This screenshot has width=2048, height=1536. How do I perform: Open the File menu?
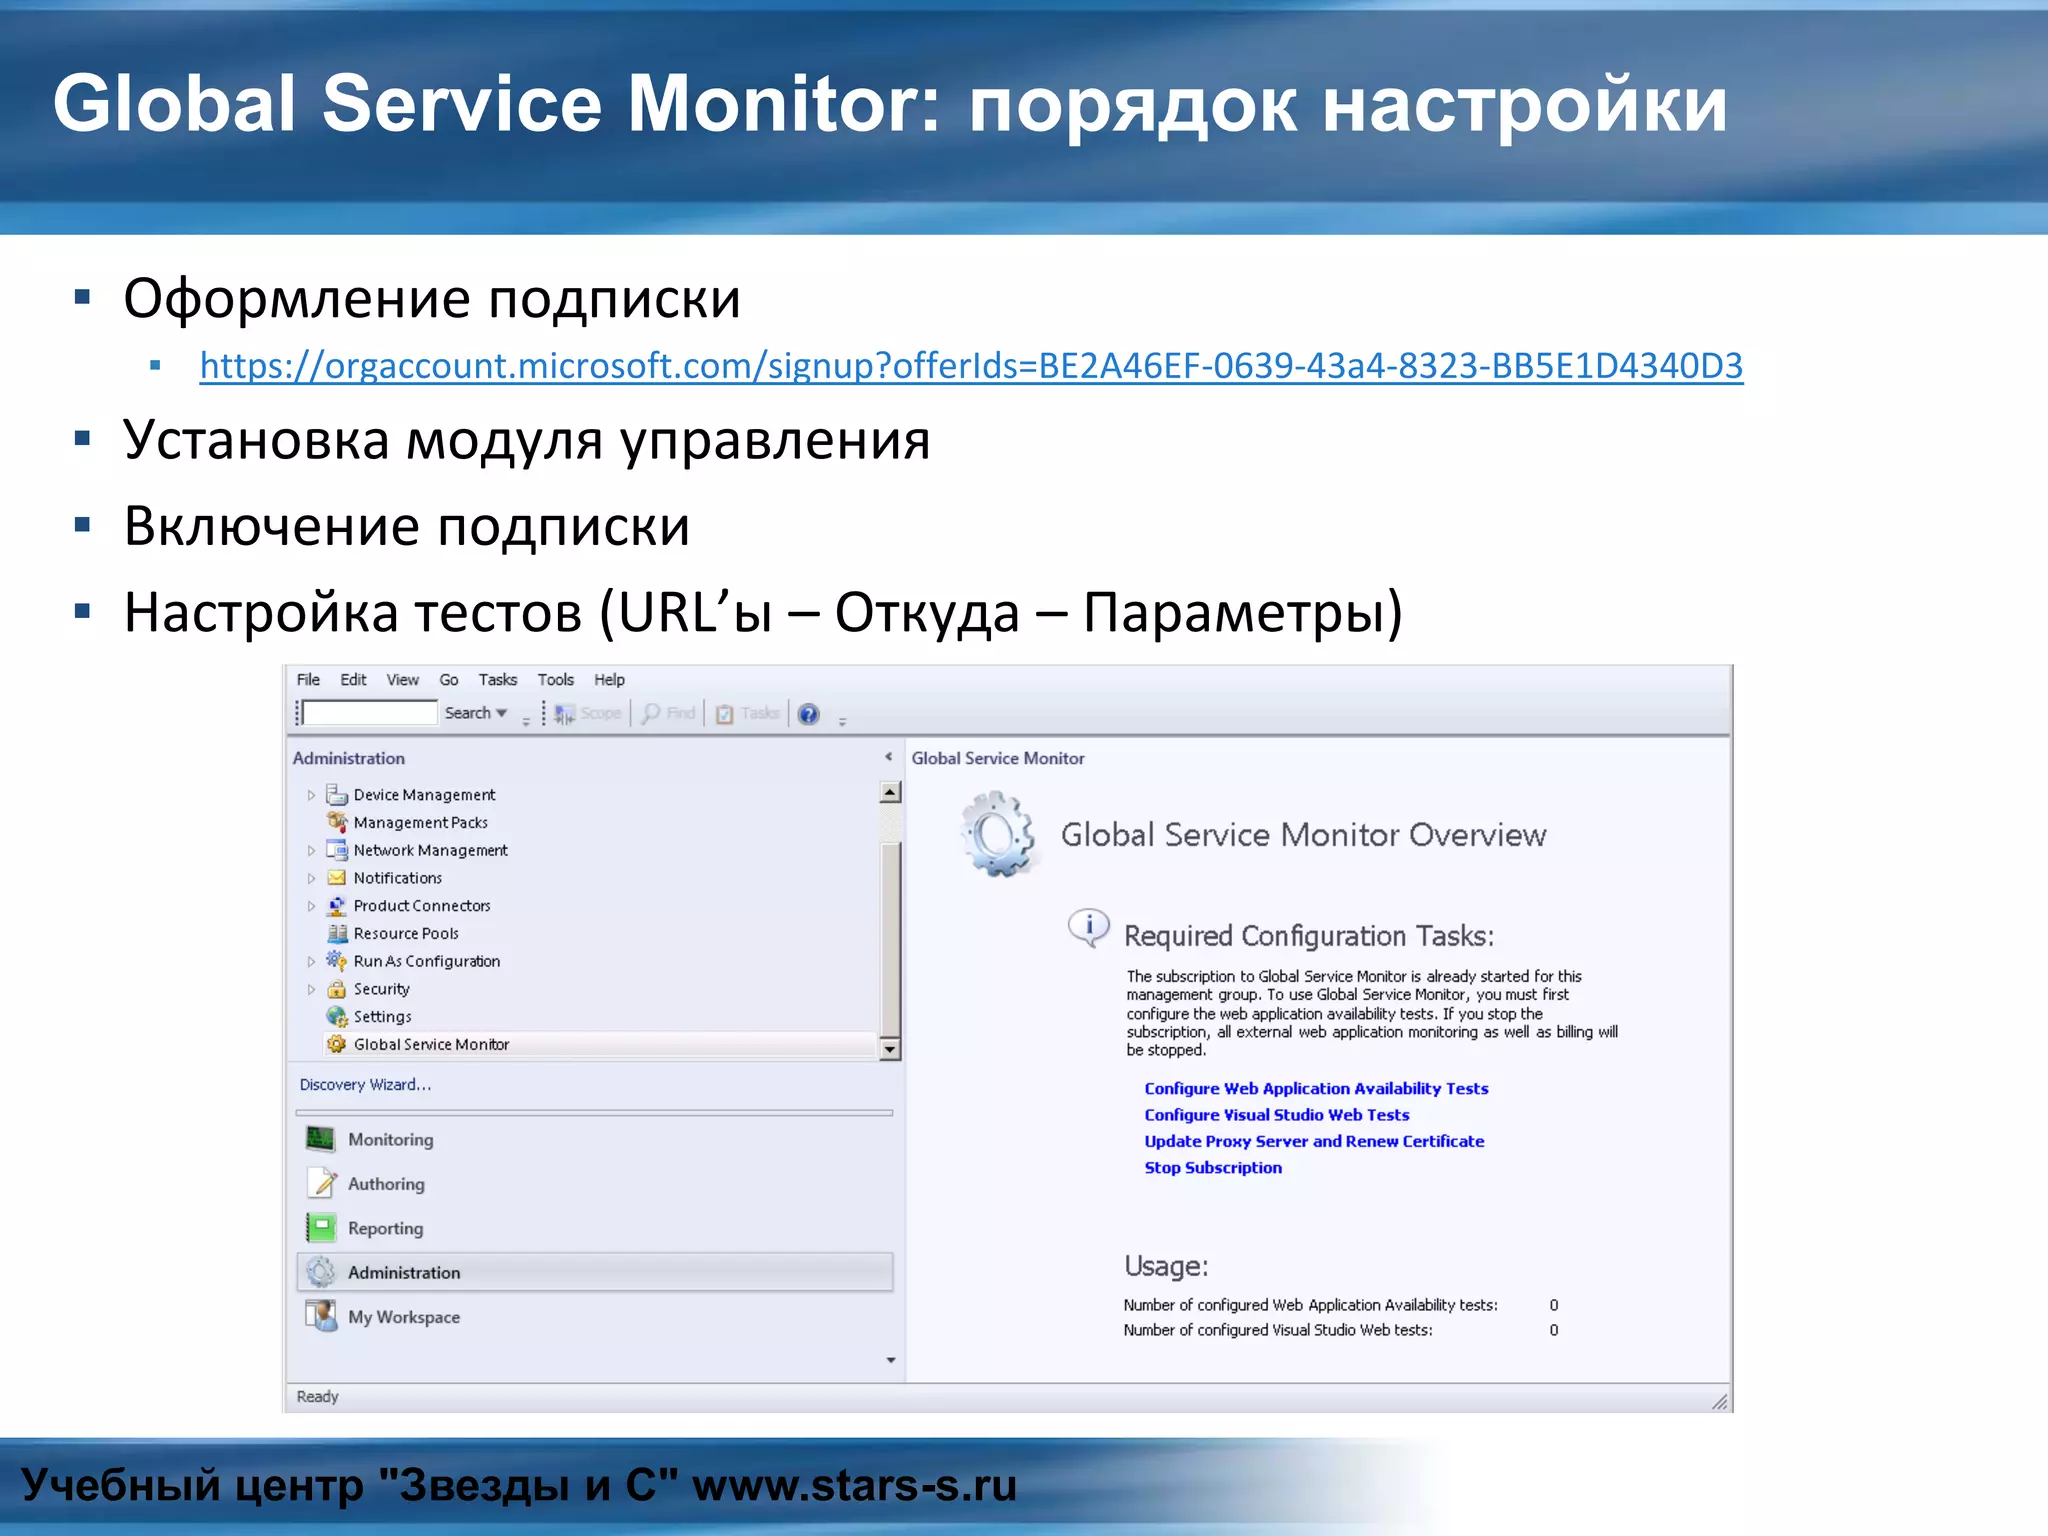click(x=308, y=680)
